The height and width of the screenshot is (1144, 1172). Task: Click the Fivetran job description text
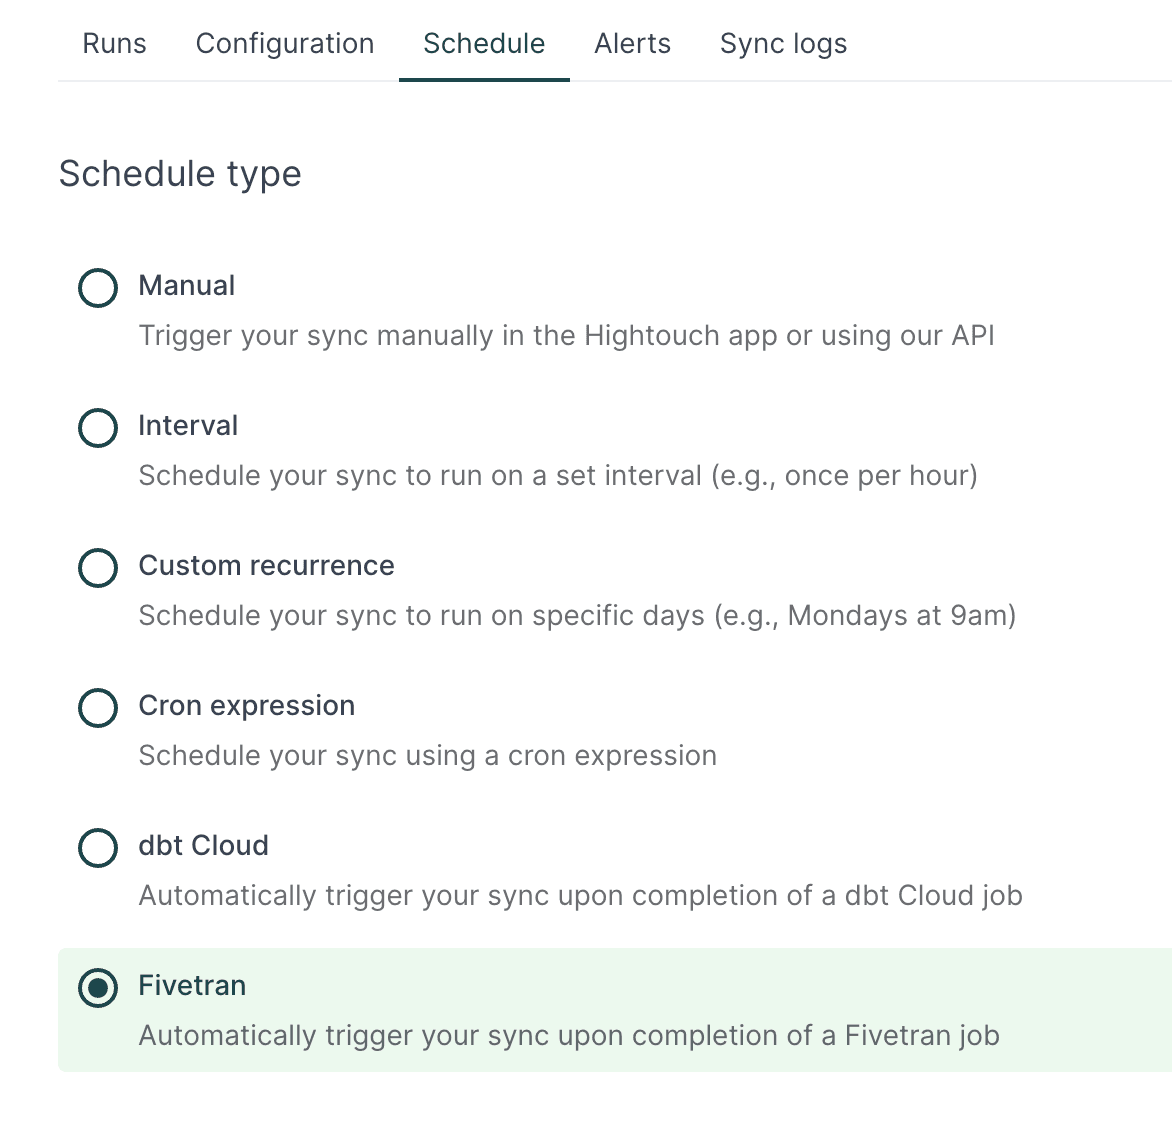(569, 1036)
